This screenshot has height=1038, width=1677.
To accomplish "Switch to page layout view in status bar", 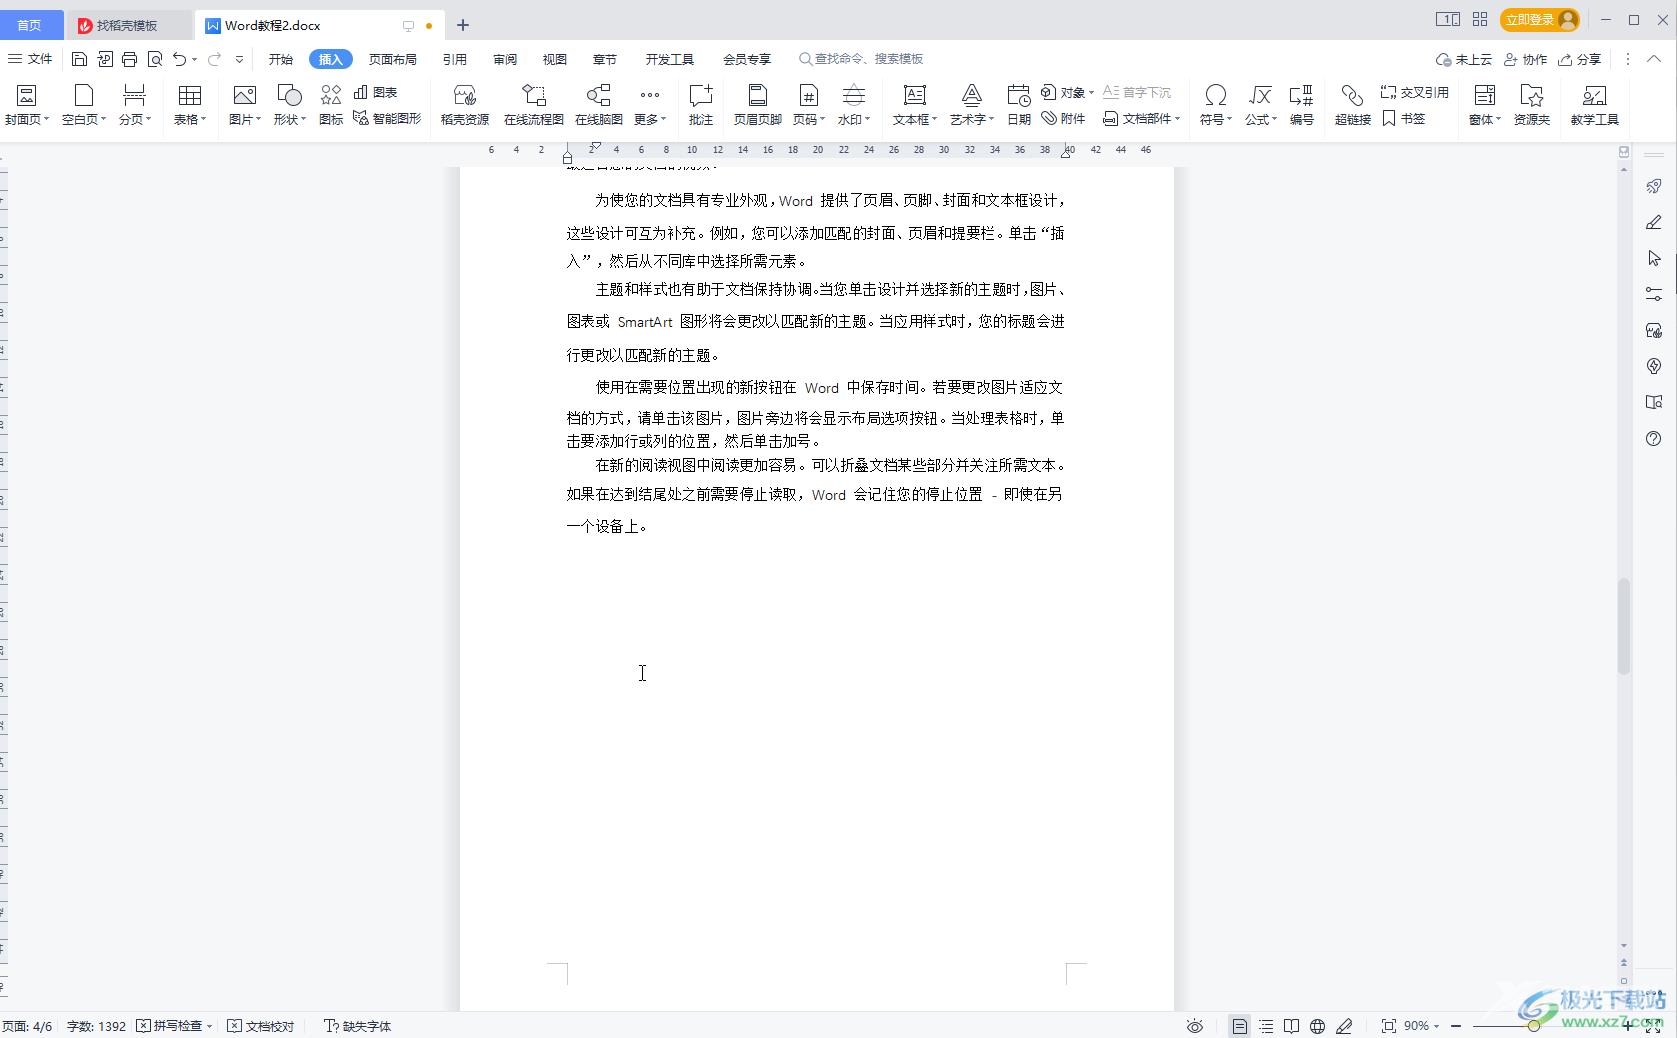I will point(1240,1026).
